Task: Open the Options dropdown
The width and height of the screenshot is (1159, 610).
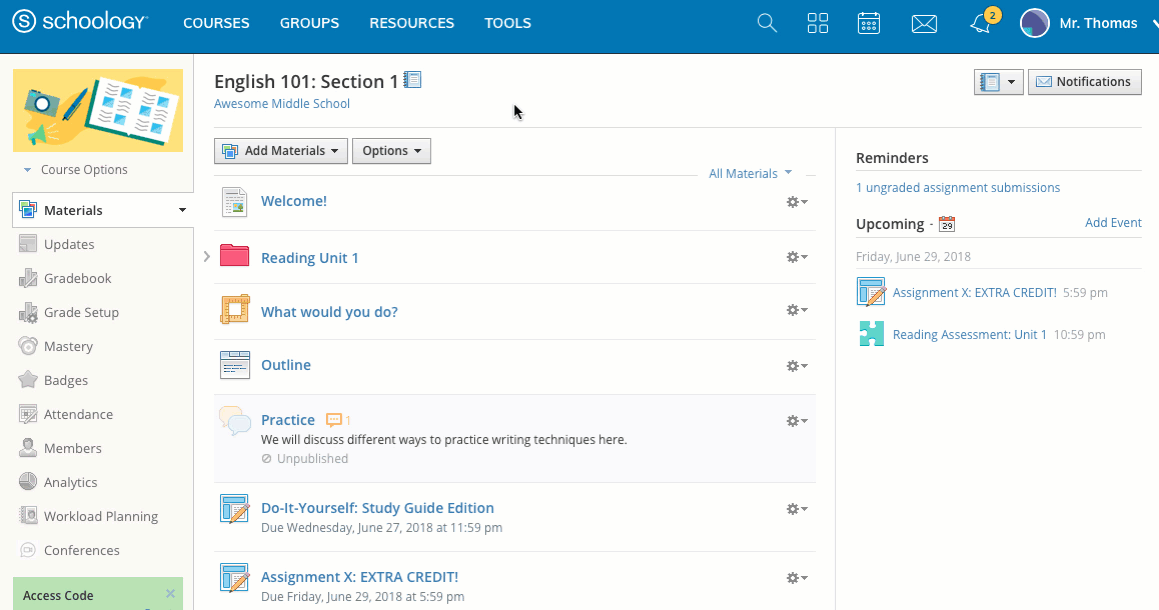Action: click(x=391, y=151)
